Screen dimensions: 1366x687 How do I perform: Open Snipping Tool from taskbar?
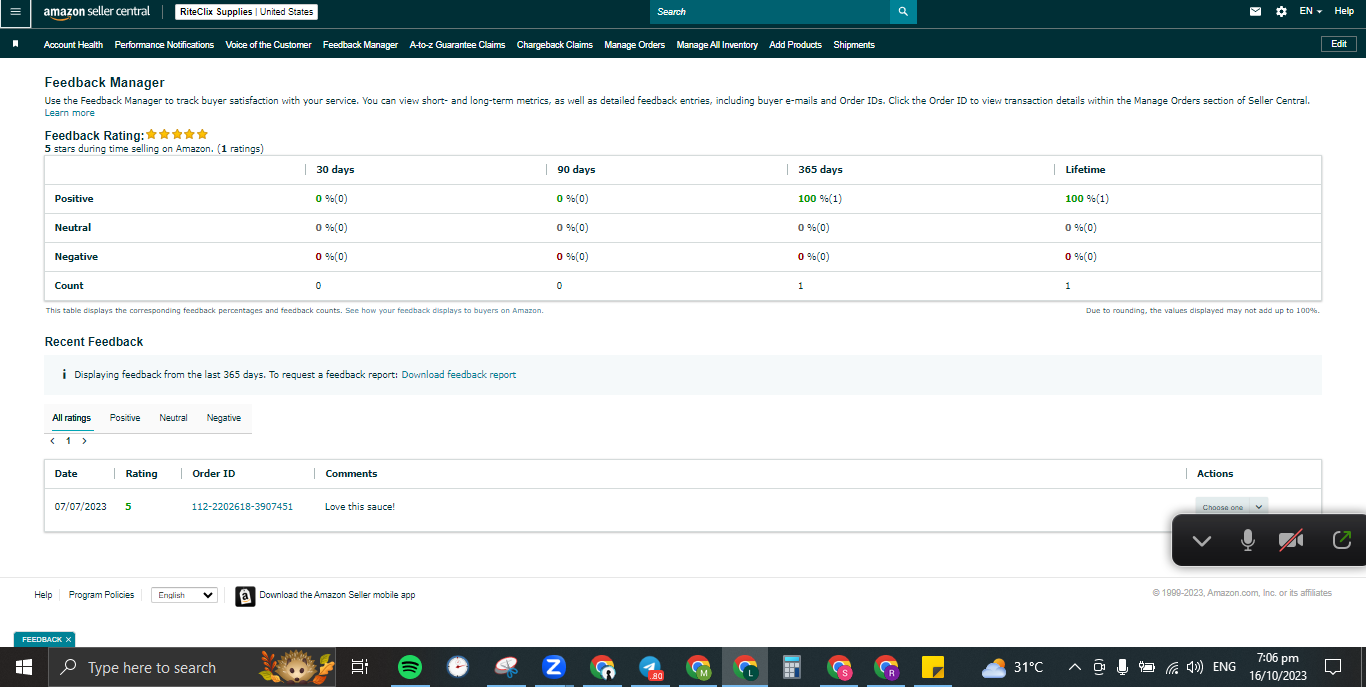coord(506,667)
